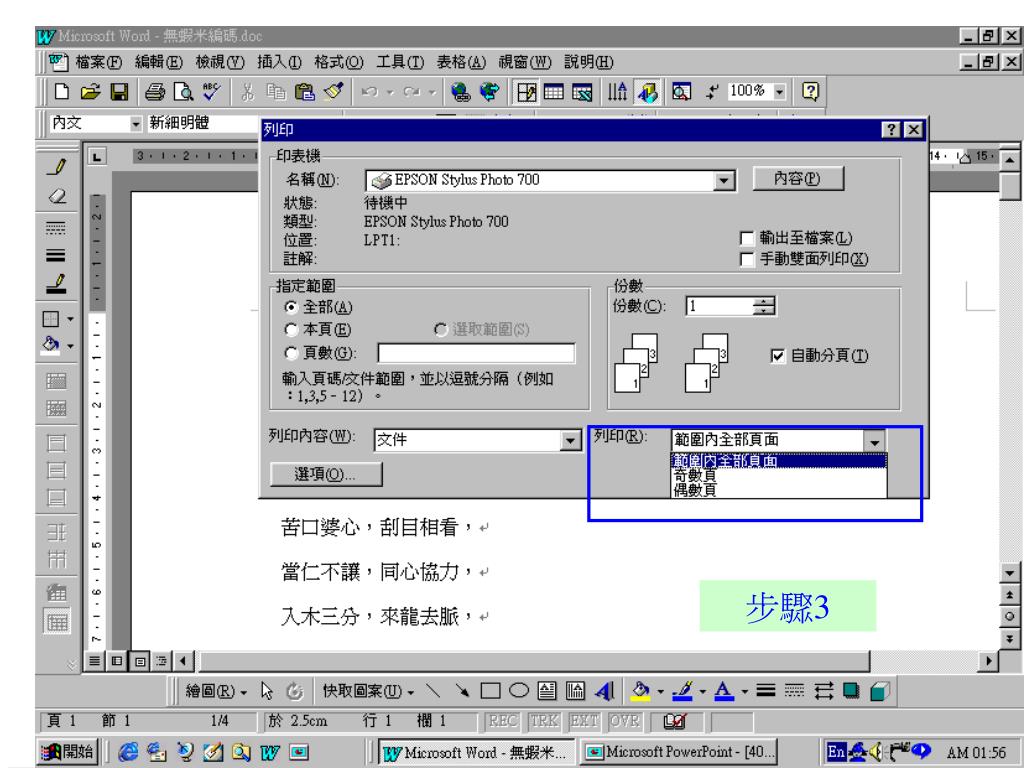This screenshot has width=1024, height=768.
Task: Enable 輸出至檔案(L) checkbox
Action: [746, 238]
